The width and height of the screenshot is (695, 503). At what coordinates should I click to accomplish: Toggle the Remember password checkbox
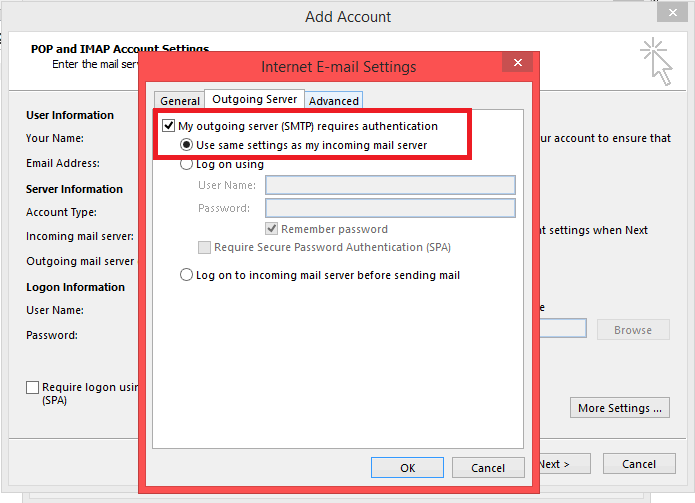point(272,229)
